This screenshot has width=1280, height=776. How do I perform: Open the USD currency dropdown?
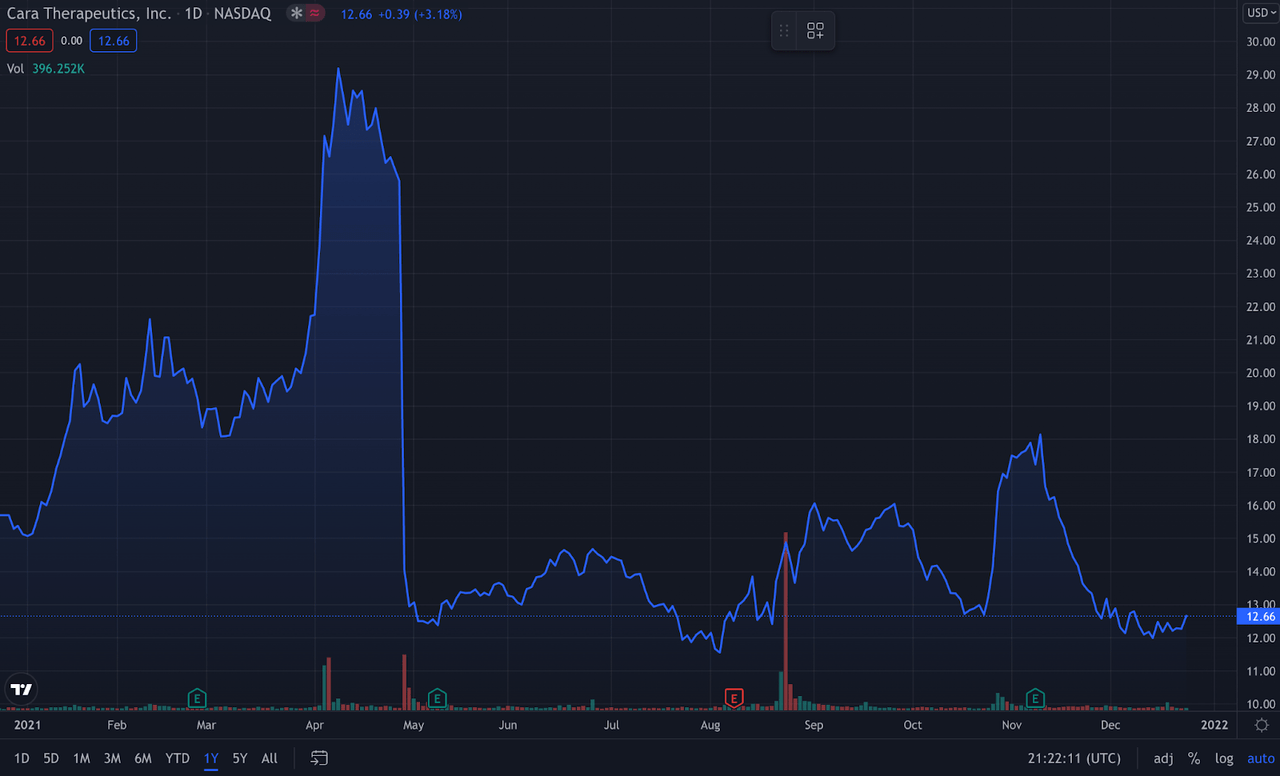[1259, 13]
